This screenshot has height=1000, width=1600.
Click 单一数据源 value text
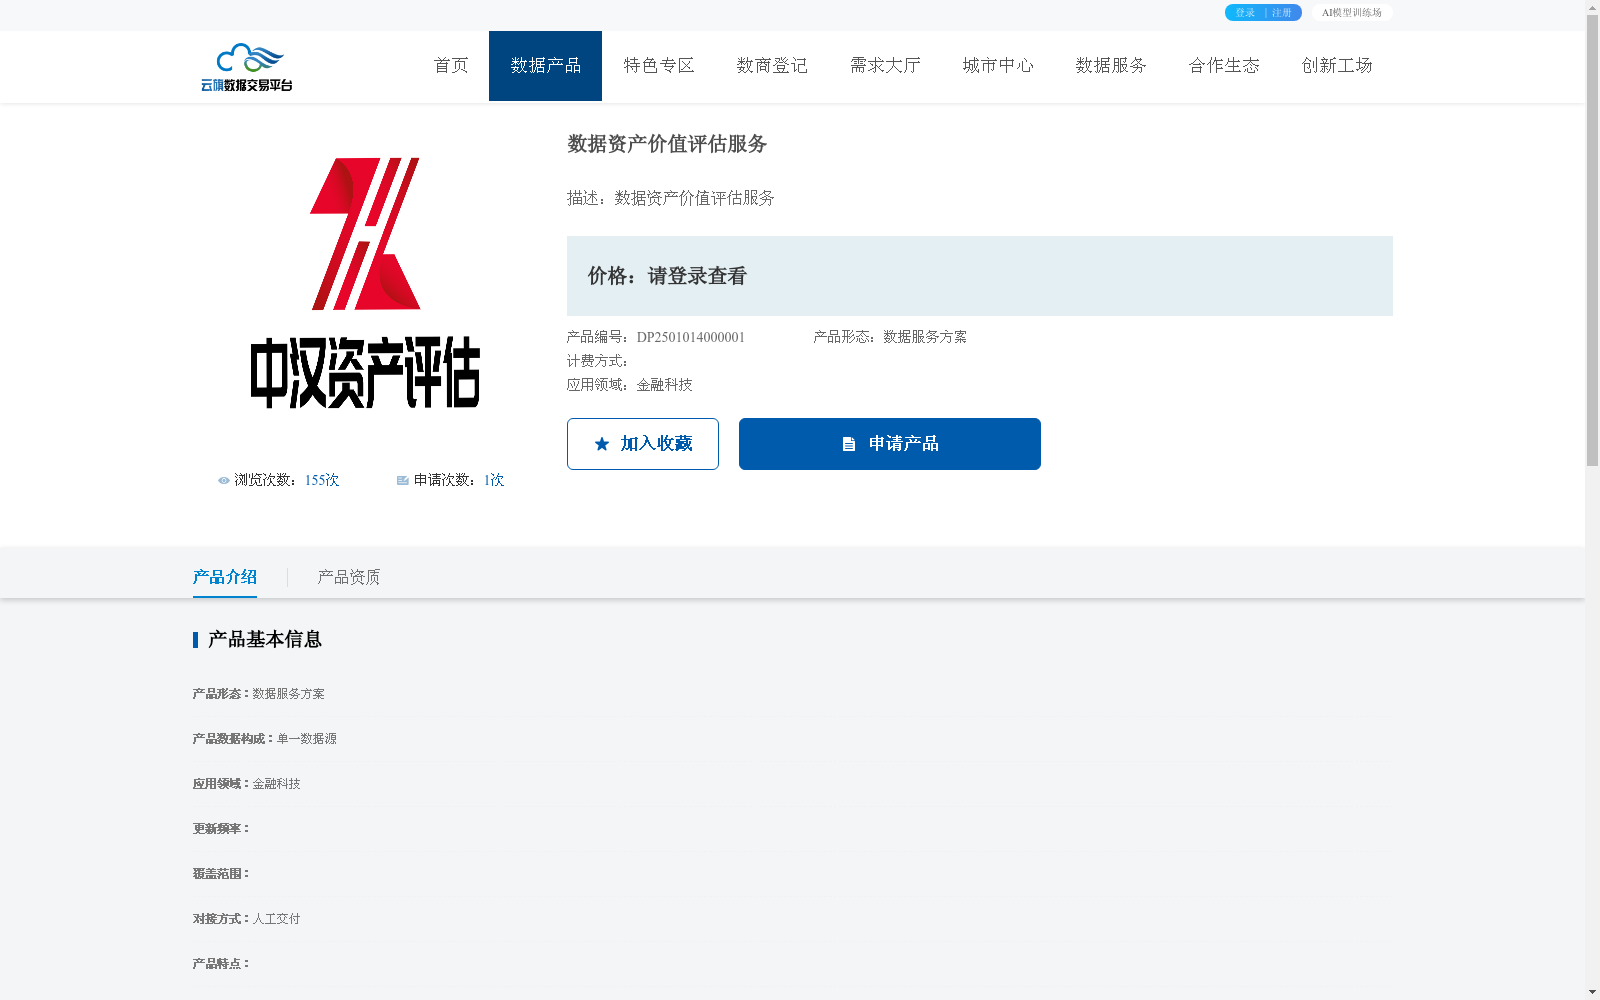(307, 739)
